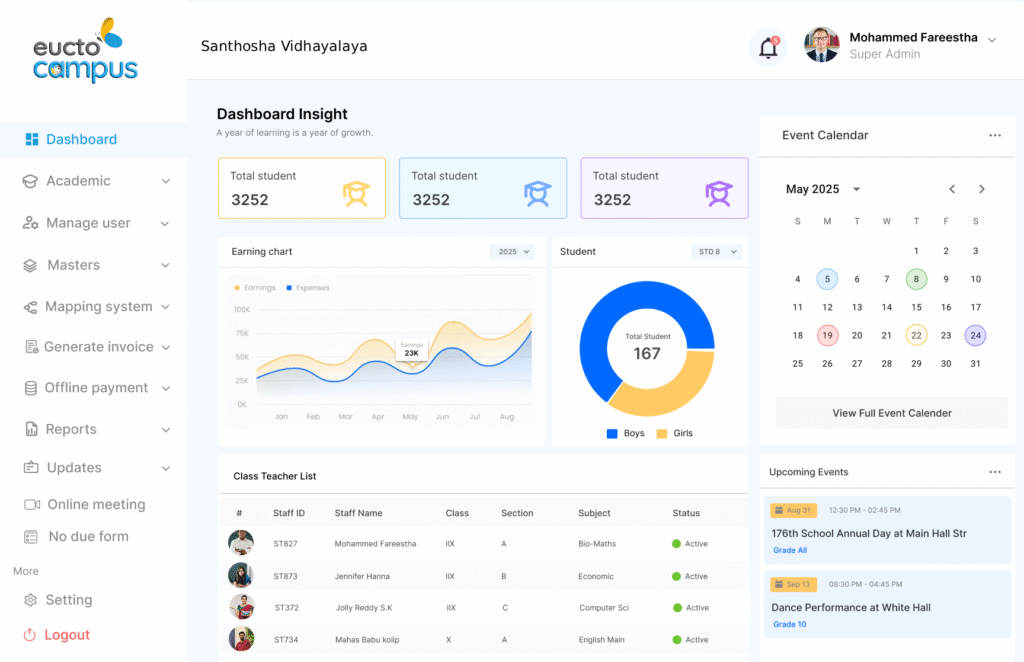Screen dimensions: 1024x662
Task: Click Mohammed Fareestha's profile avatar in header
Action: coord(821,45)
